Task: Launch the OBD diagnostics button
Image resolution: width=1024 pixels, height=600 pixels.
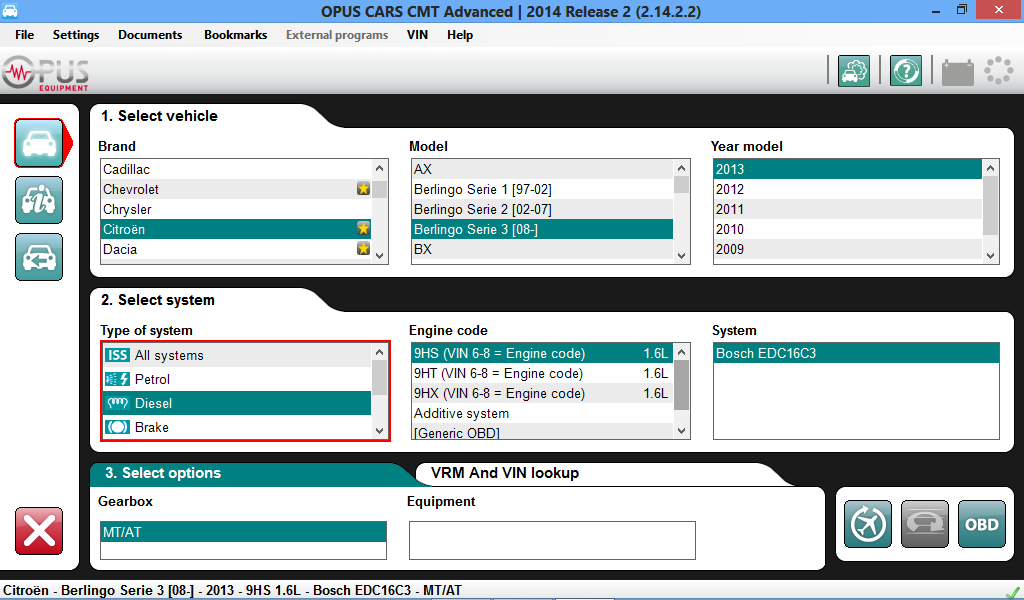Action: coord(982,524)
